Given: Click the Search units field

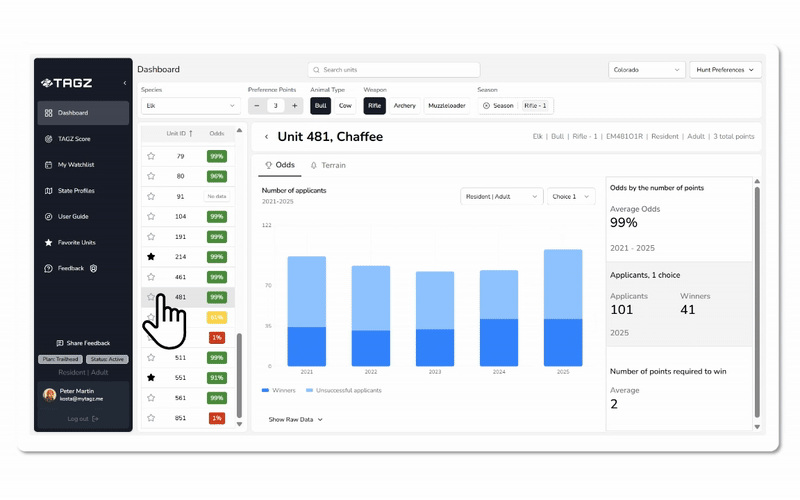Looking at the screenshot, I should tap(394, 70).
